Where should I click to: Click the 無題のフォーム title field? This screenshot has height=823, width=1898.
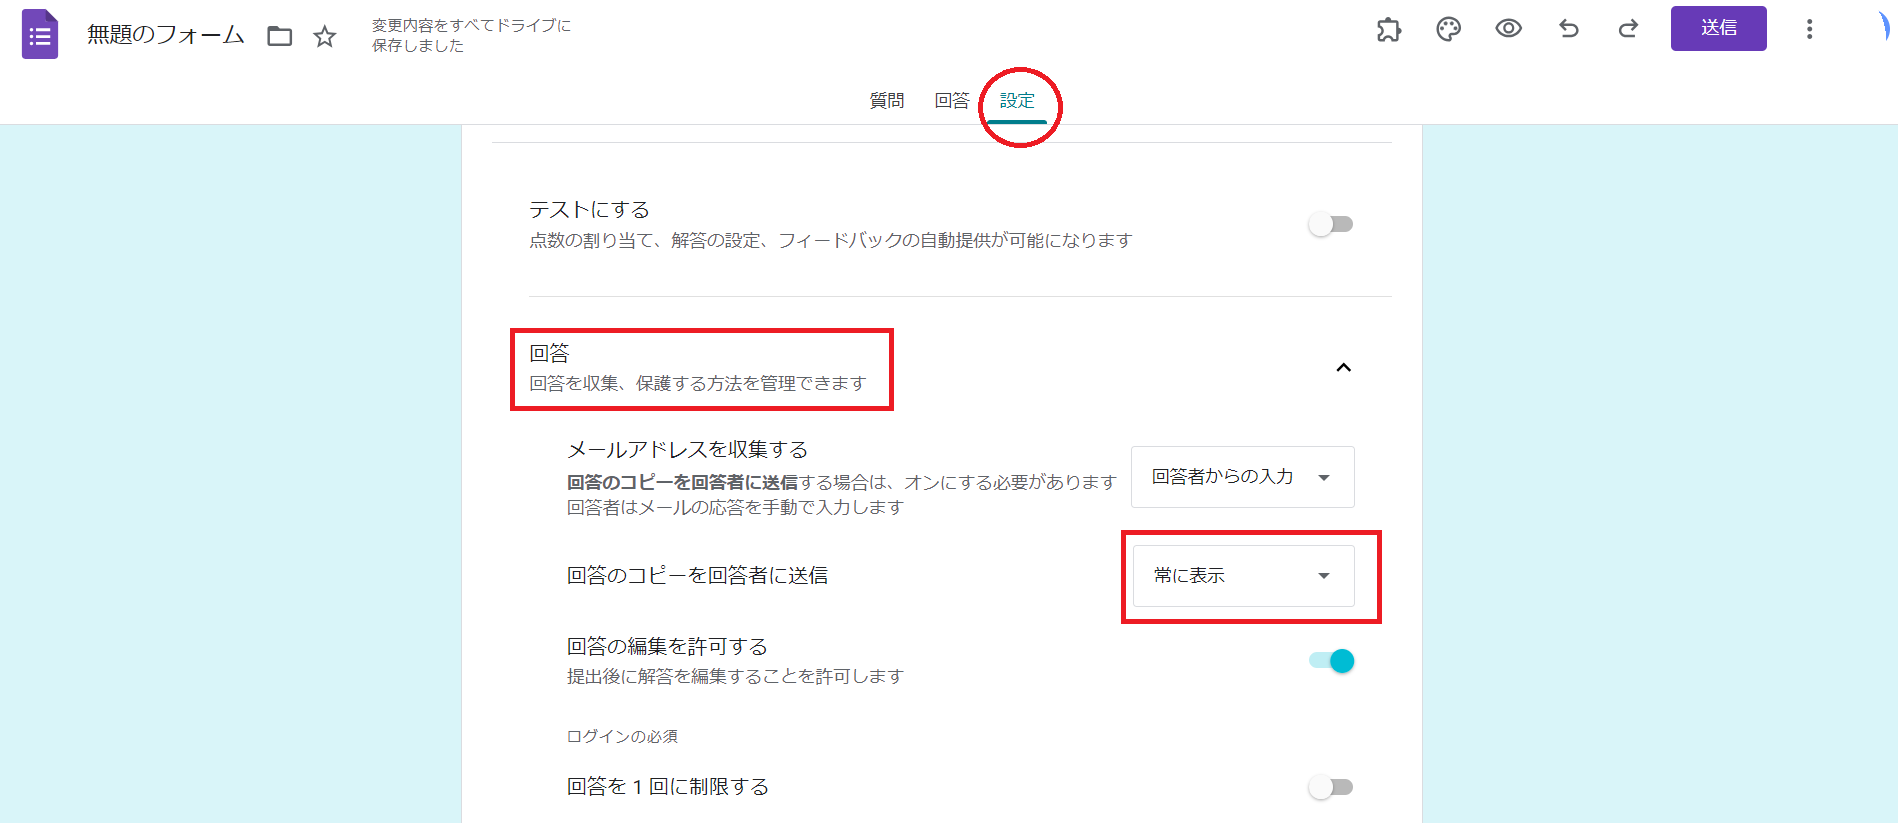pyautogui.click(x=166, y=35)
